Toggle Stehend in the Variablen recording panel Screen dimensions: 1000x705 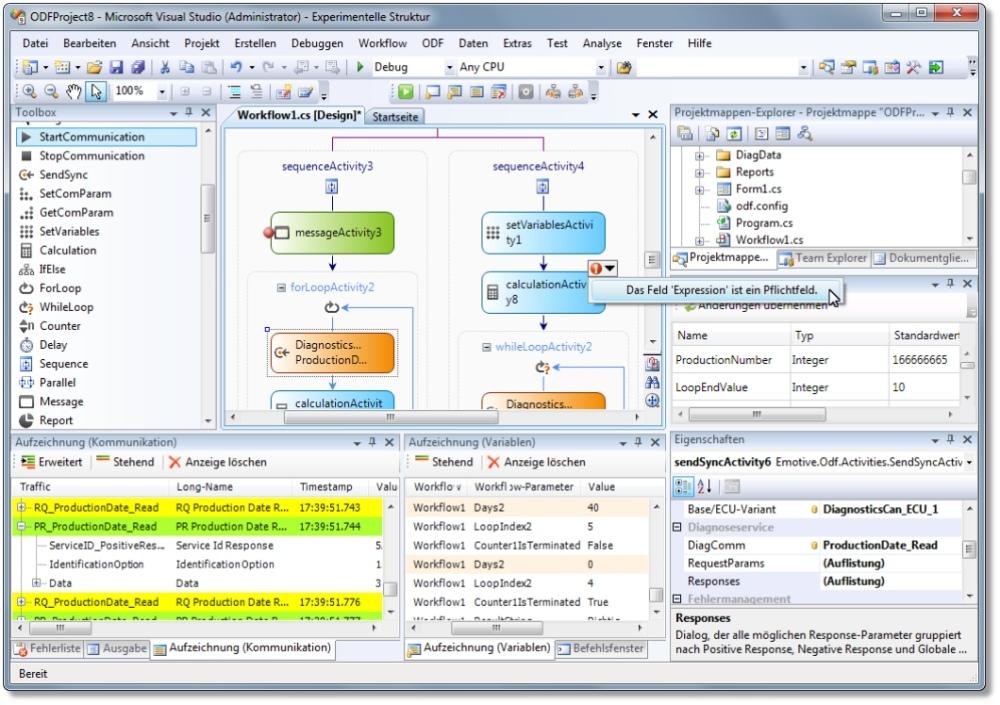tap(444, 463)
